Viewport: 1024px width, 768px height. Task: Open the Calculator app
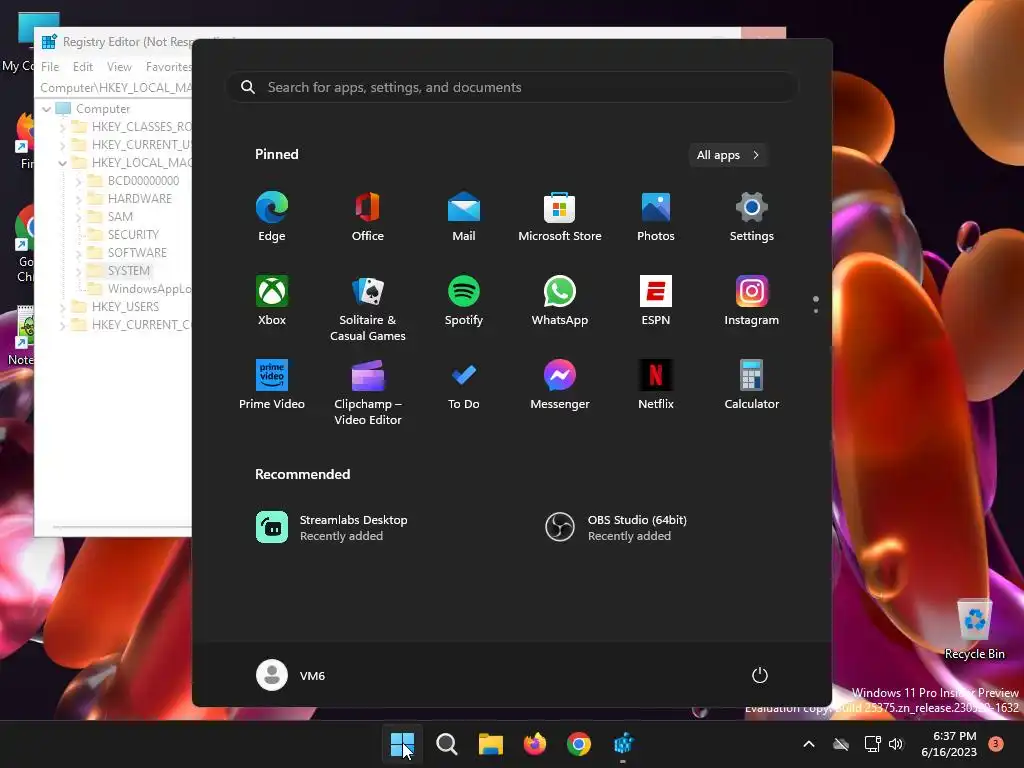pos(752,385)
